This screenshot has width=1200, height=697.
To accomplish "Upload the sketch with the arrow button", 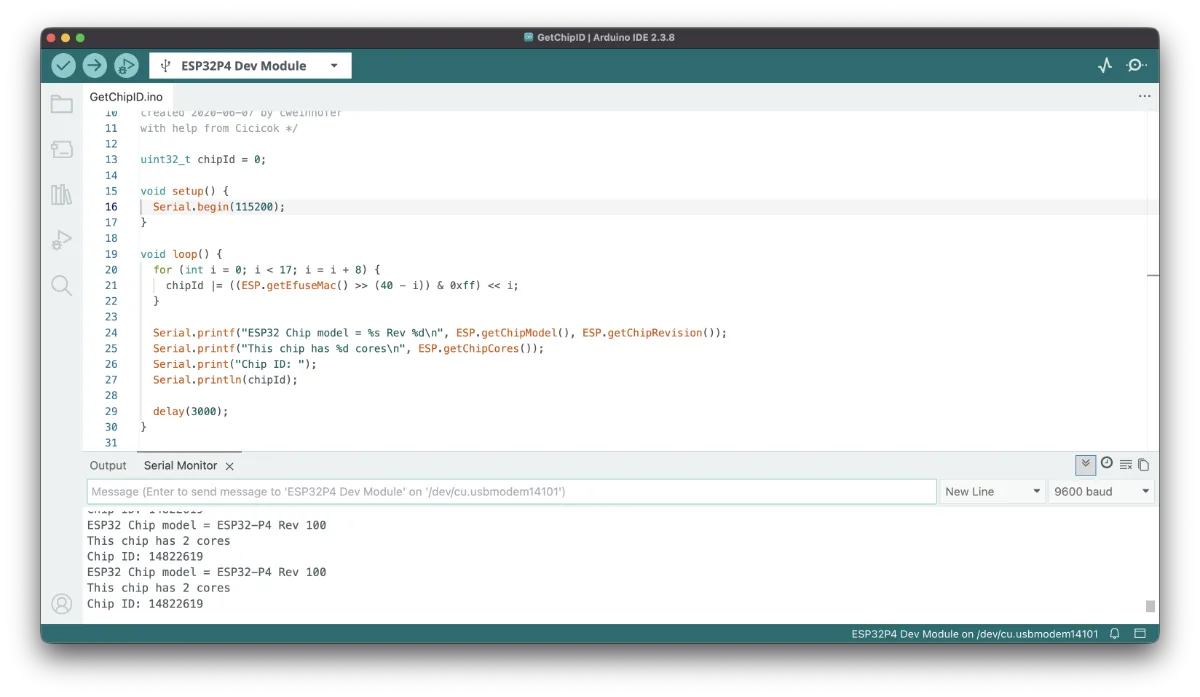I will 94,66.
